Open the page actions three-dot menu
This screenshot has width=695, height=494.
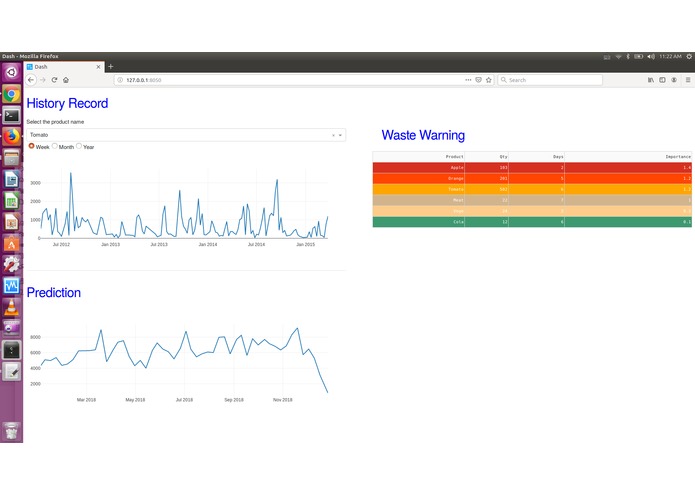468,80
